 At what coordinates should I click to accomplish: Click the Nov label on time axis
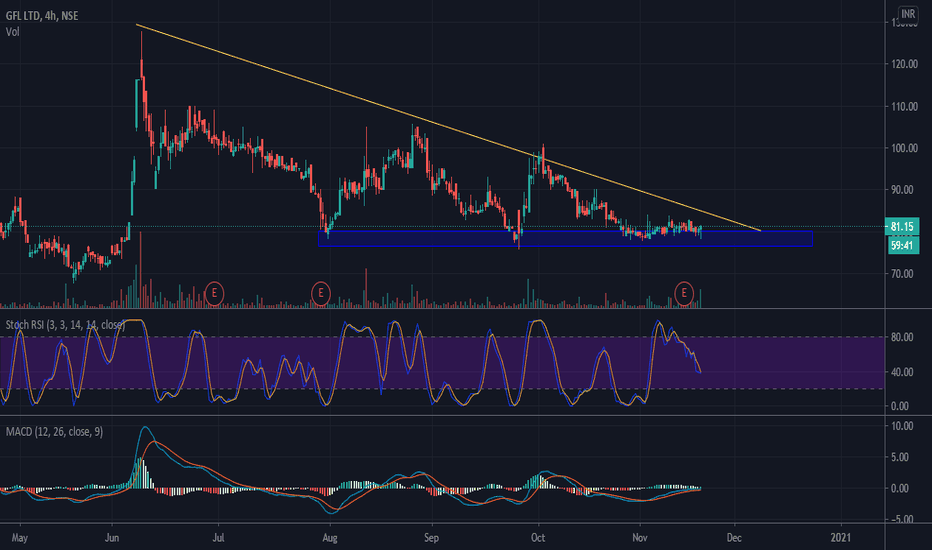point(640,538)
